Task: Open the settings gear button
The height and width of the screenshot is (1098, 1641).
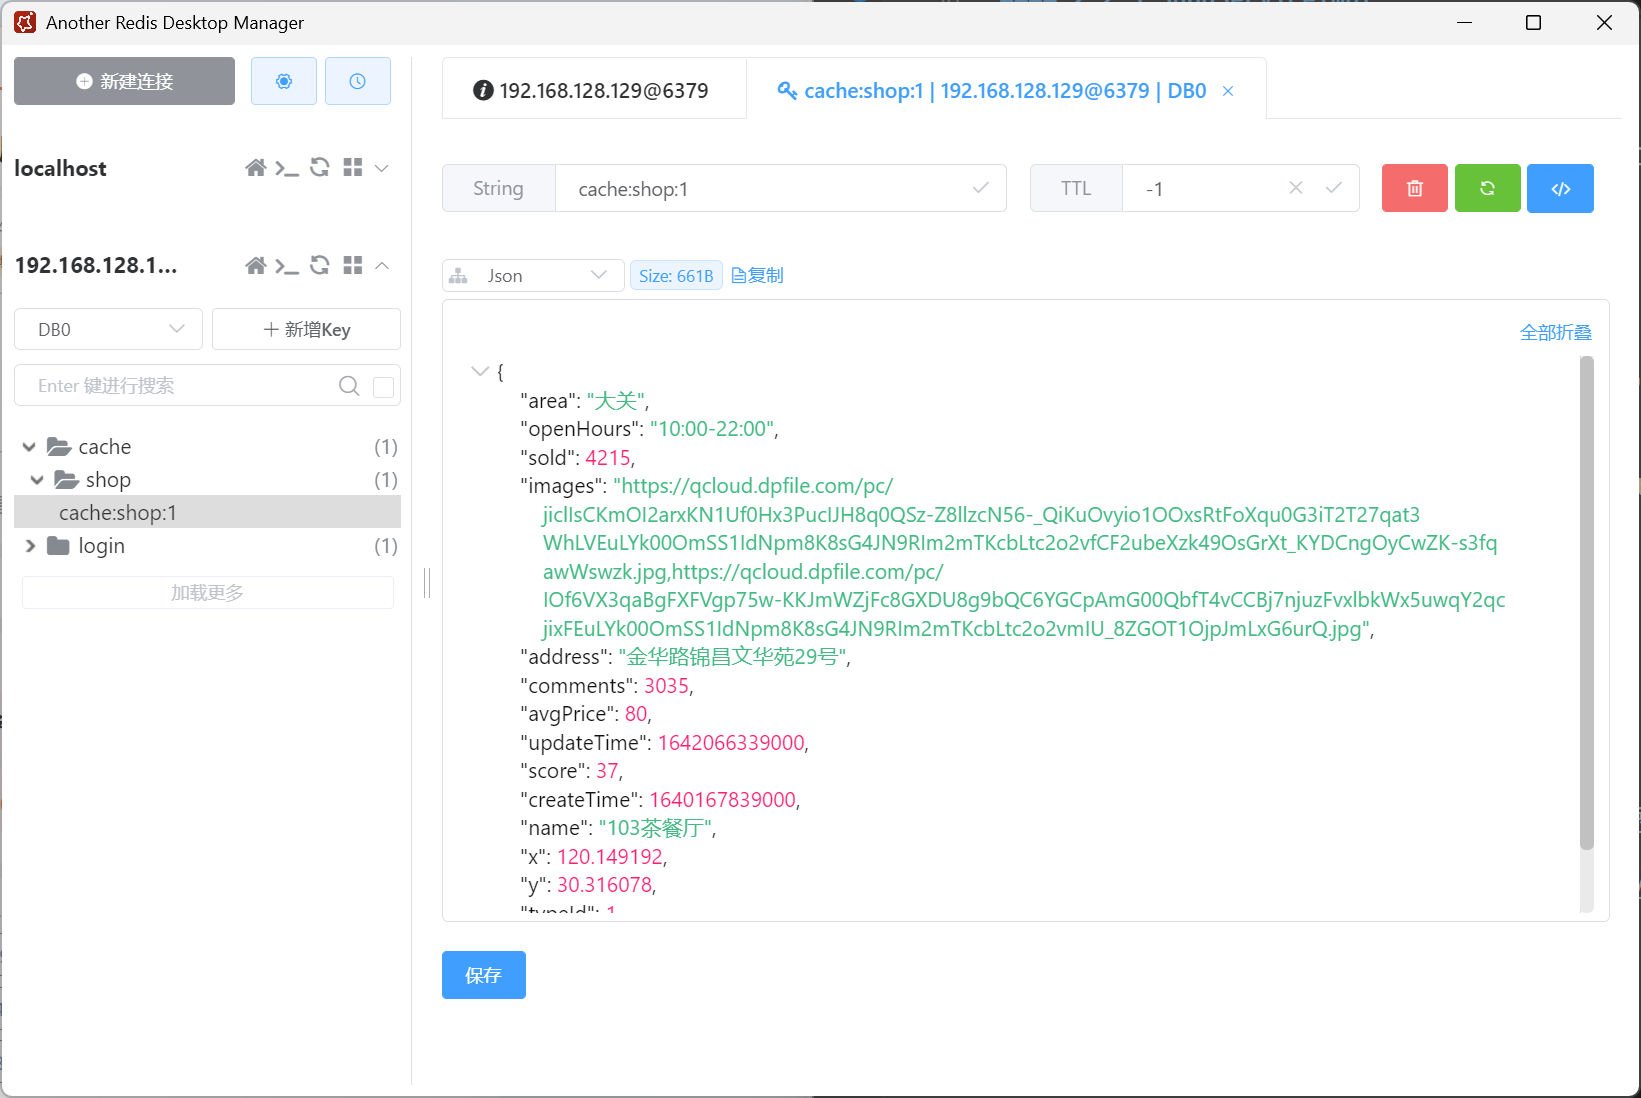Action: pos(284,81)
